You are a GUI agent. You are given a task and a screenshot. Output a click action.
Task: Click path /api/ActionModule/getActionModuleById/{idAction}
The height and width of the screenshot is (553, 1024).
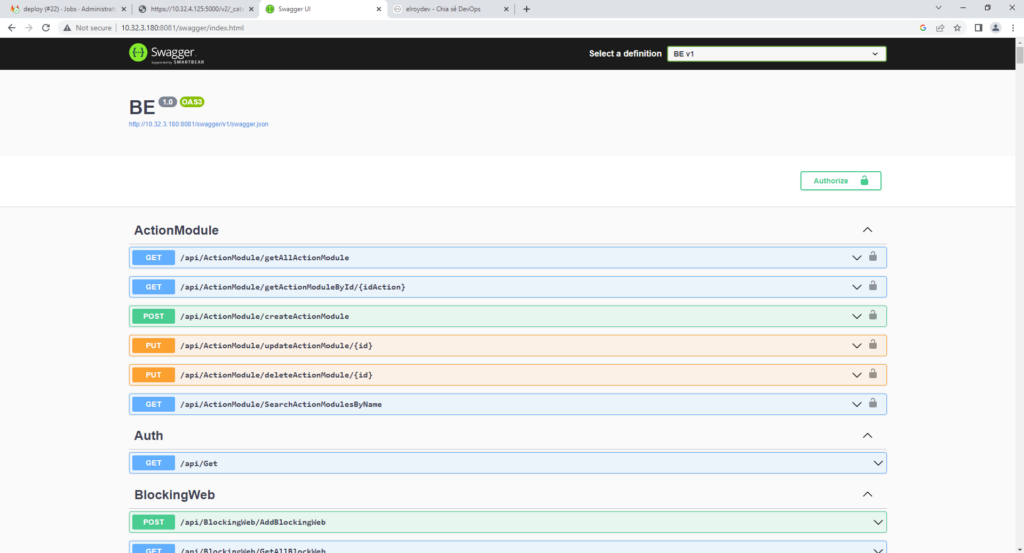293,287
